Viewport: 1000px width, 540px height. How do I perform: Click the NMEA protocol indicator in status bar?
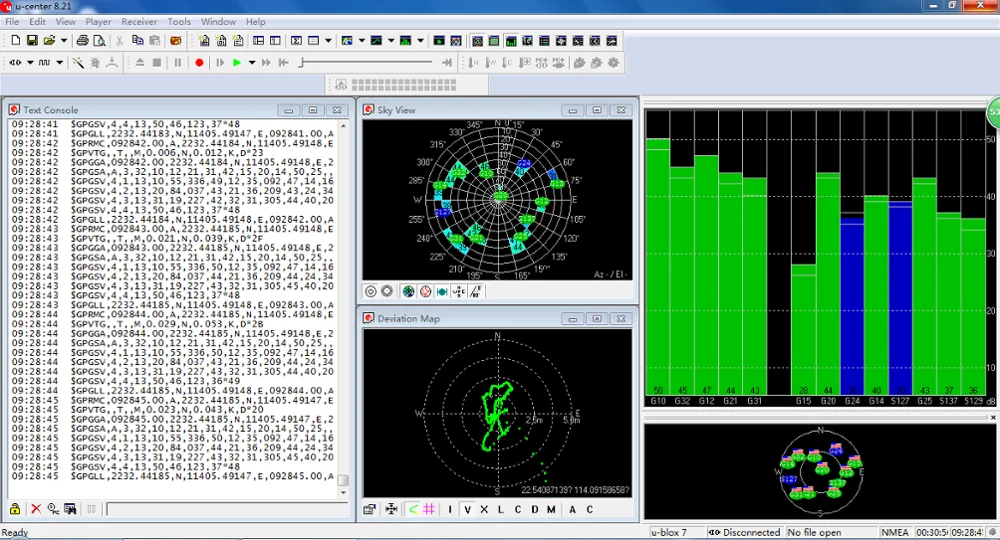point(894,533)
